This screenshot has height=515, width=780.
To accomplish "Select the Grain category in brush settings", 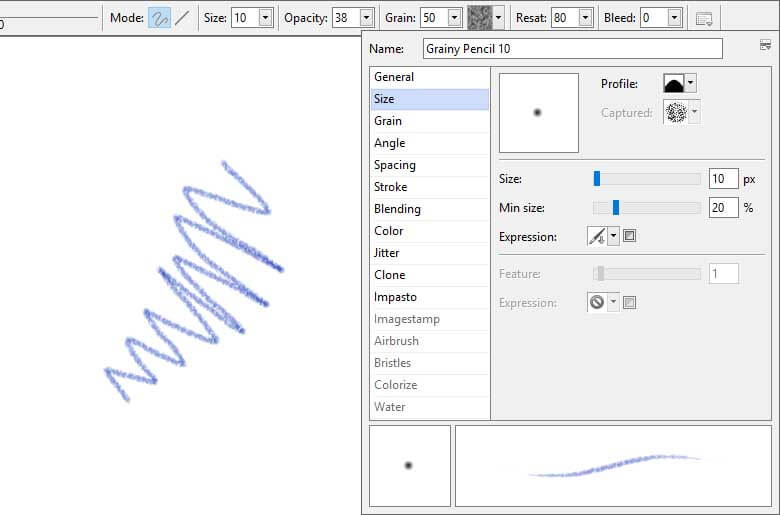I will point(388,121).
